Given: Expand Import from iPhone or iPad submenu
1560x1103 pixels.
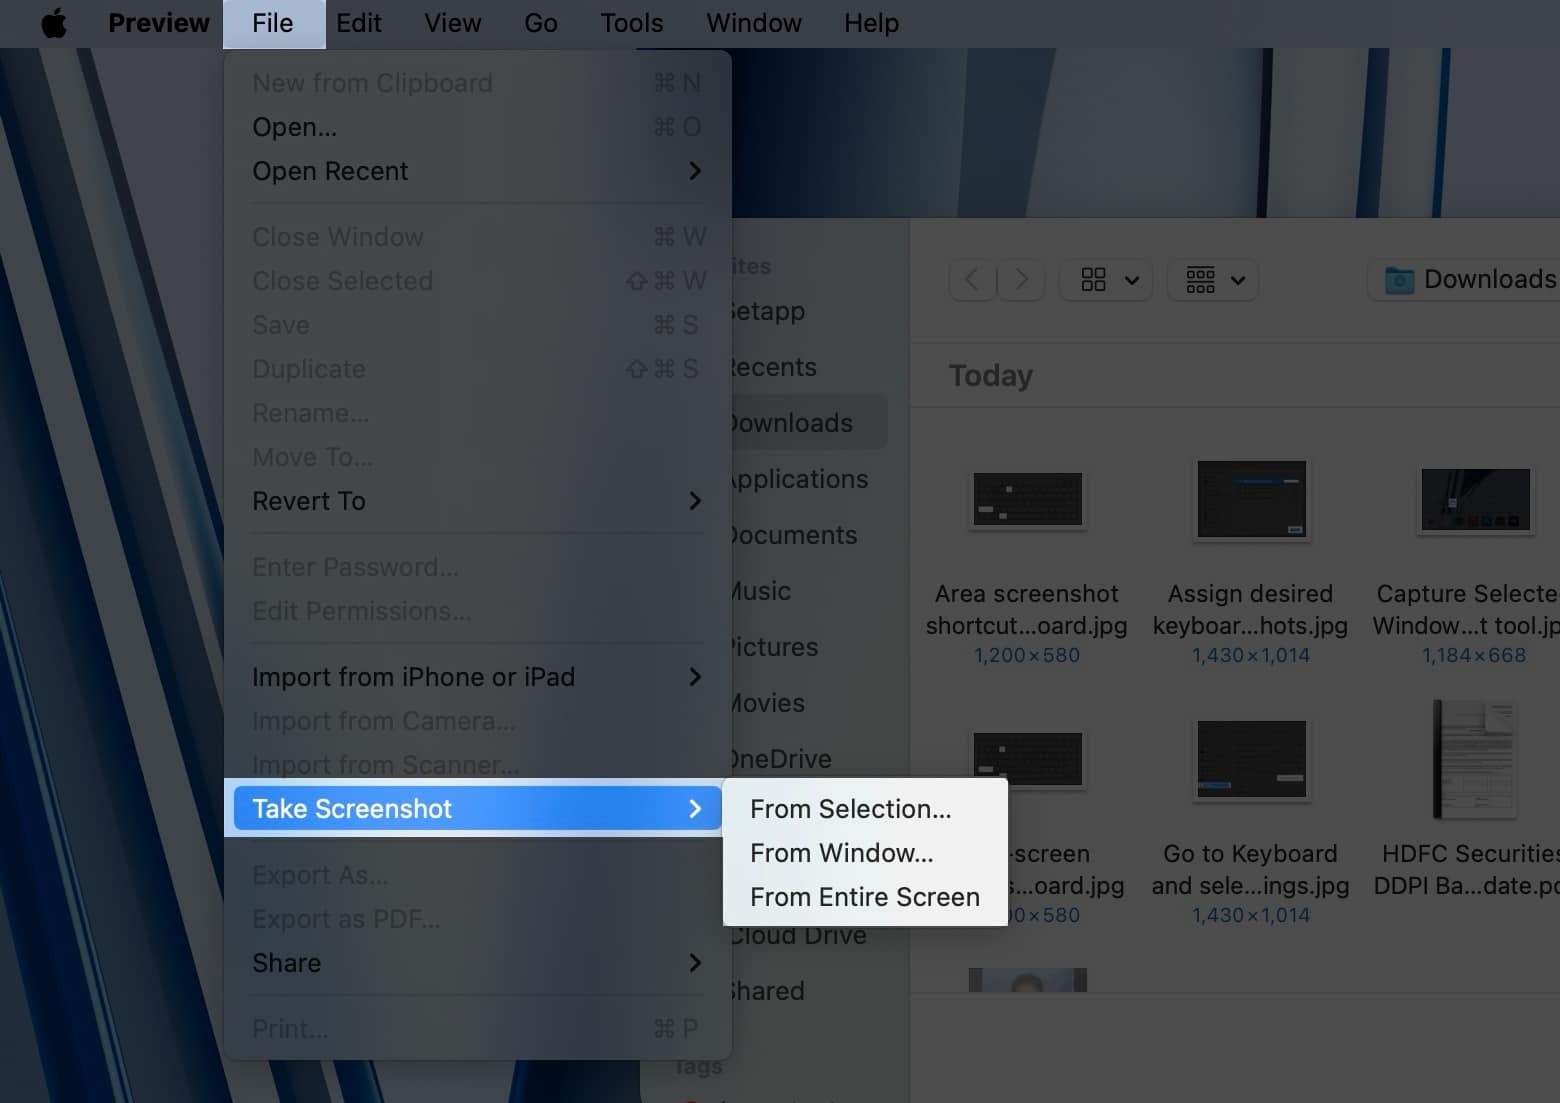Looking at the screenshot, I should click(477, 677).
